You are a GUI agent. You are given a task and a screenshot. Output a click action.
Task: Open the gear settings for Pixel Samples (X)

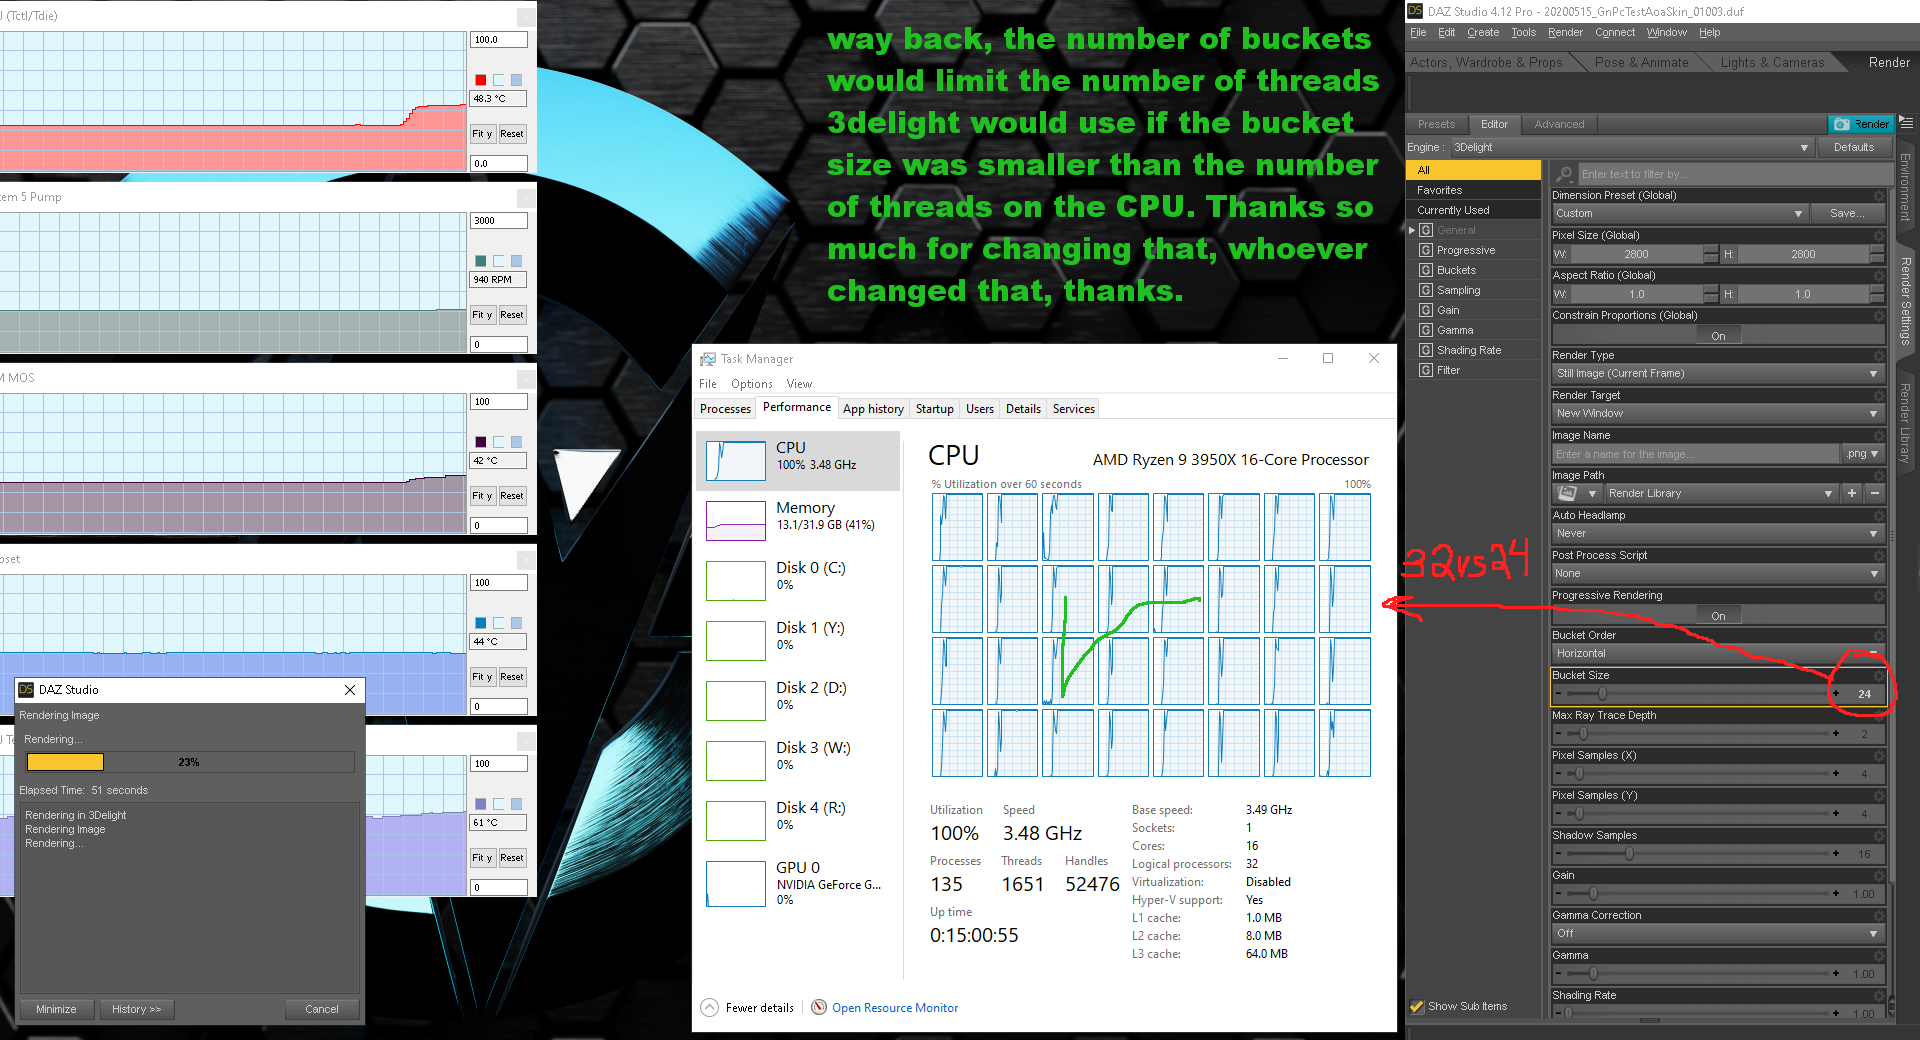[1878, 755]
